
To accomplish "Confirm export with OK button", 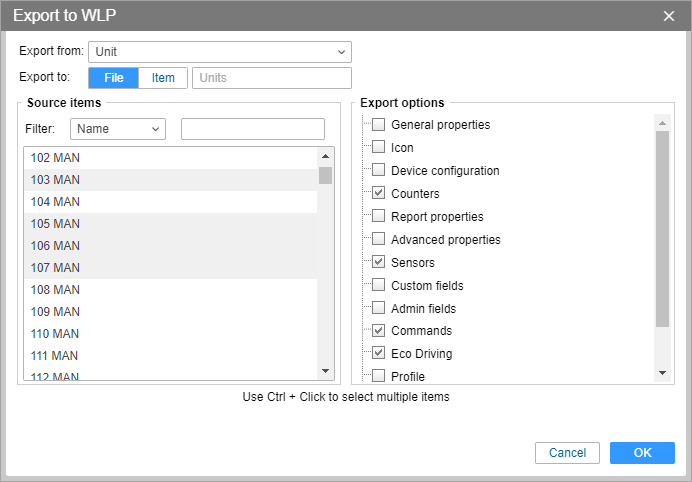I will click(x=642, y=452).
